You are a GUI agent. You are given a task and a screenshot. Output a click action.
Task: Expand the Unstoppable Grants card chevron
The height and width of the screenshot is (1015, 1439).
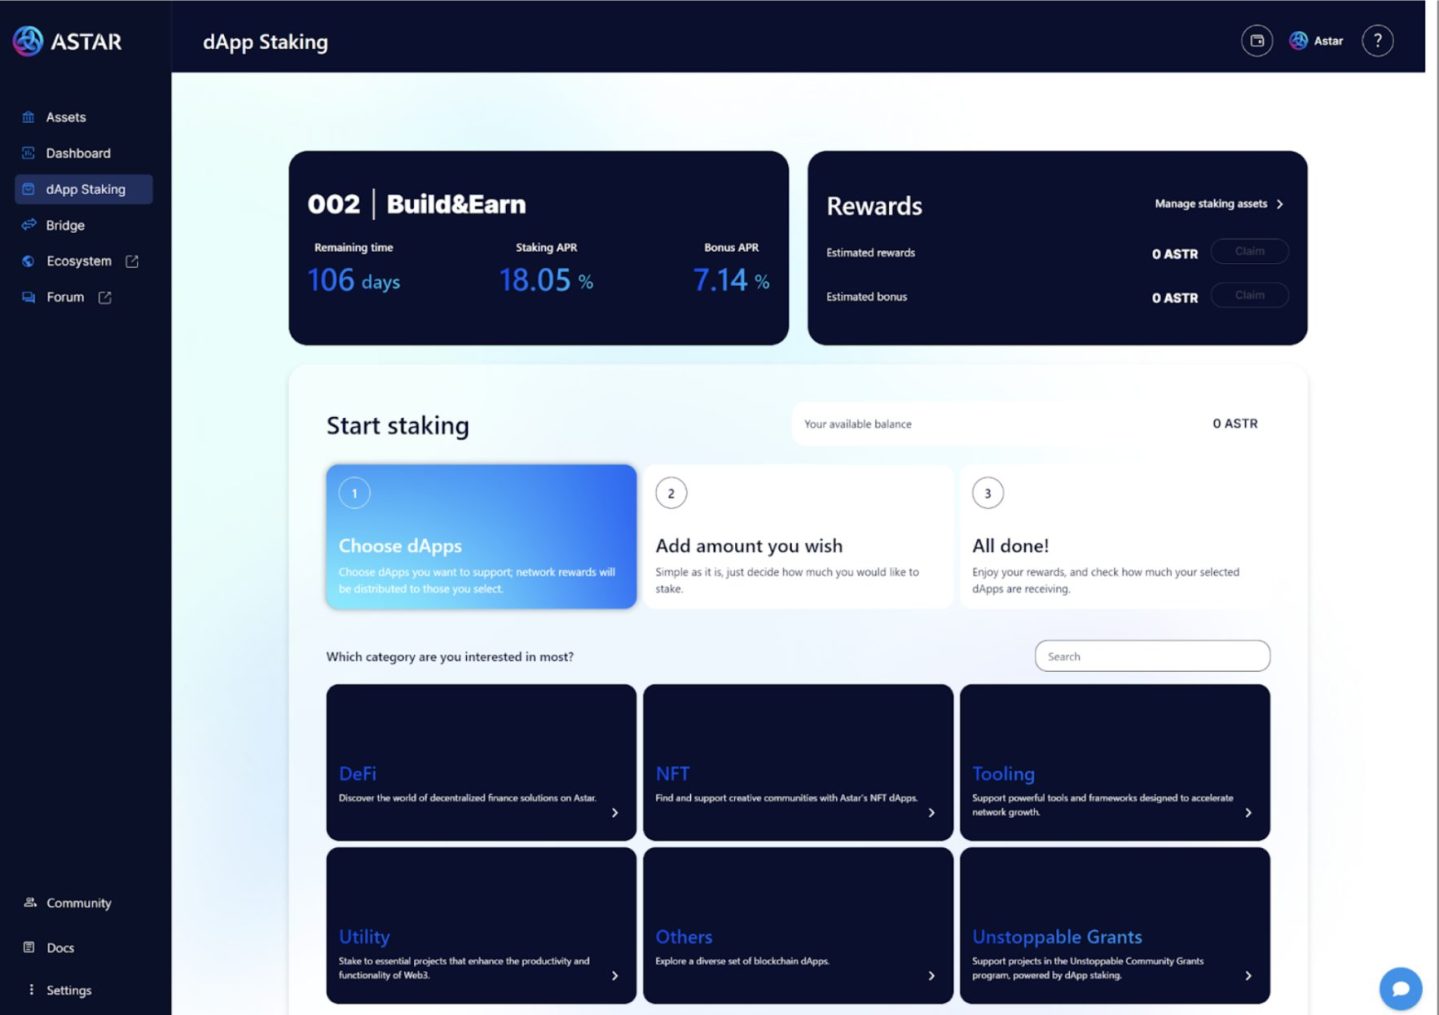[x=1249, y=976]
